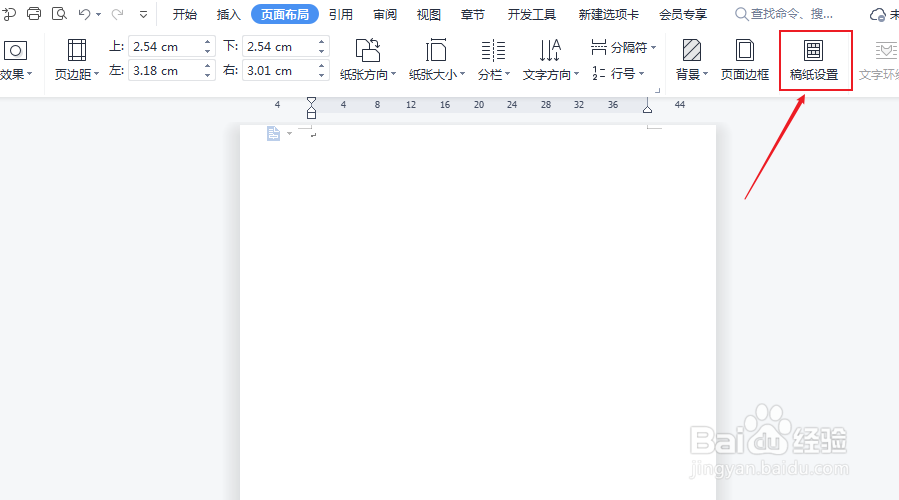Click the right indent marker on ruler
The width and height of the screenshot is (899, 500).
pyautogui.click(x=647, y=107)
